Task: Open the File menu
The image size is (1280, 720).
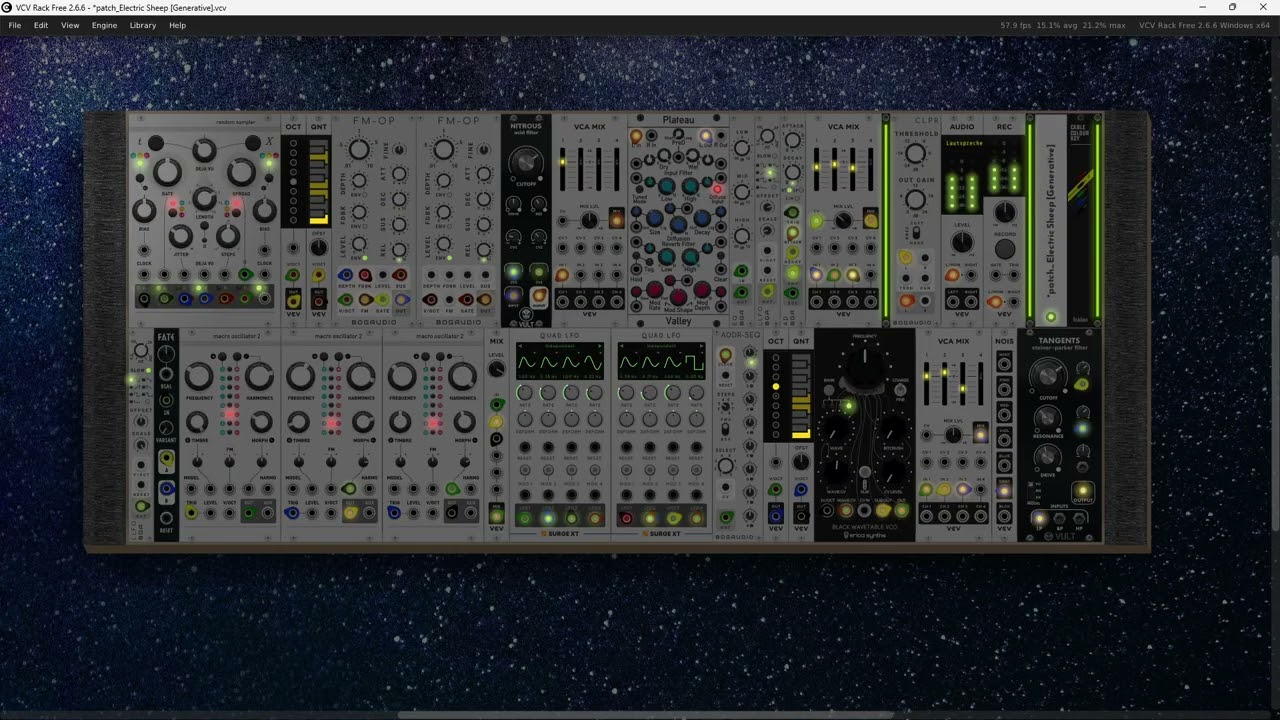Action: point(15,25)
